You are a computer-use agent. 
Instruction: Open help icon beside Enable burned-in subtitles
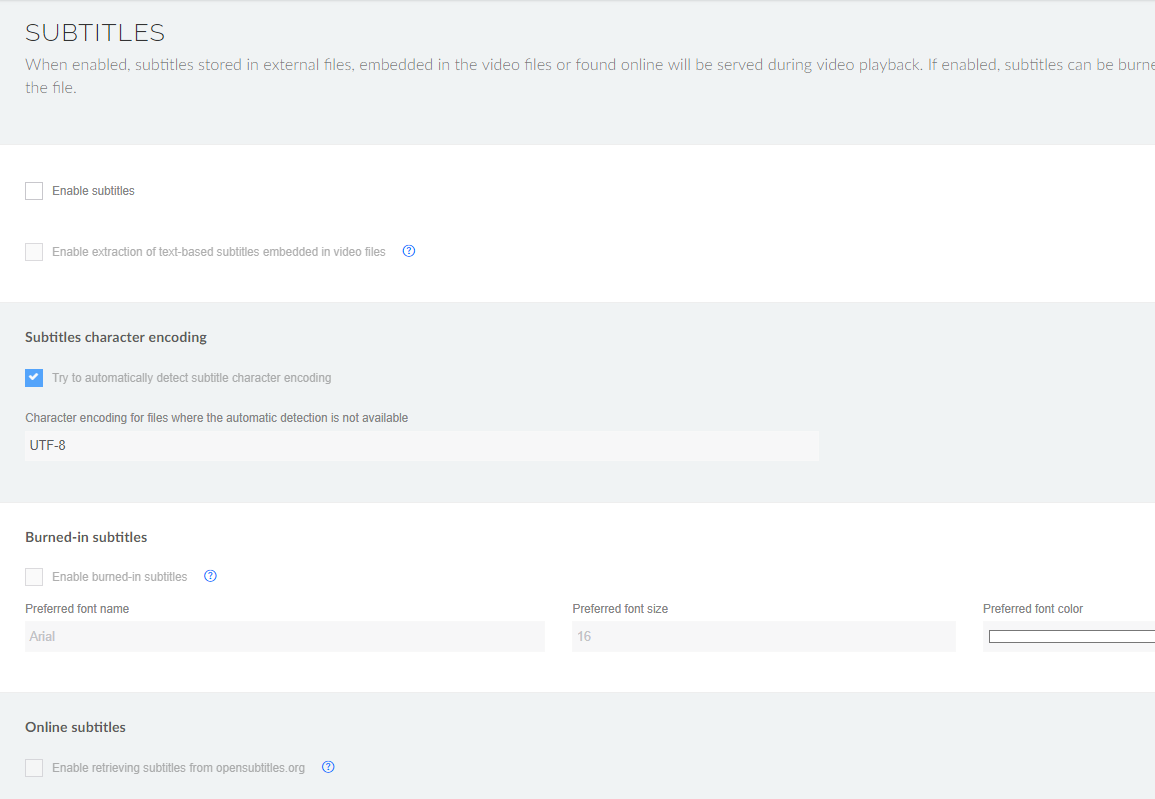(210, 576)
